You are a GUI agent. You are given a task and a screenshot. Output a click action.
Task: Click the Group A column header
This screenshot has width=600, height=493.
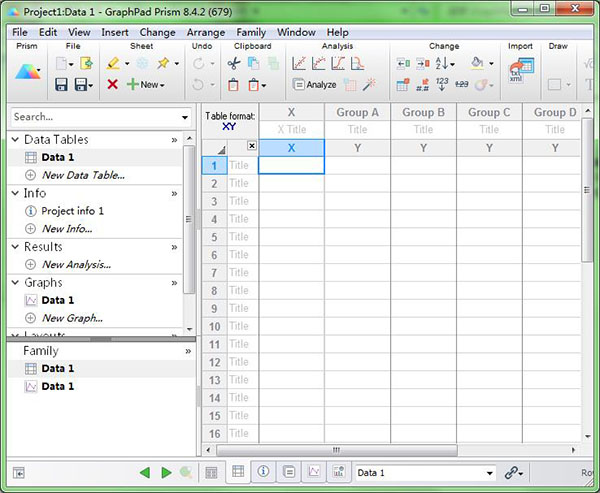(357, 112)
